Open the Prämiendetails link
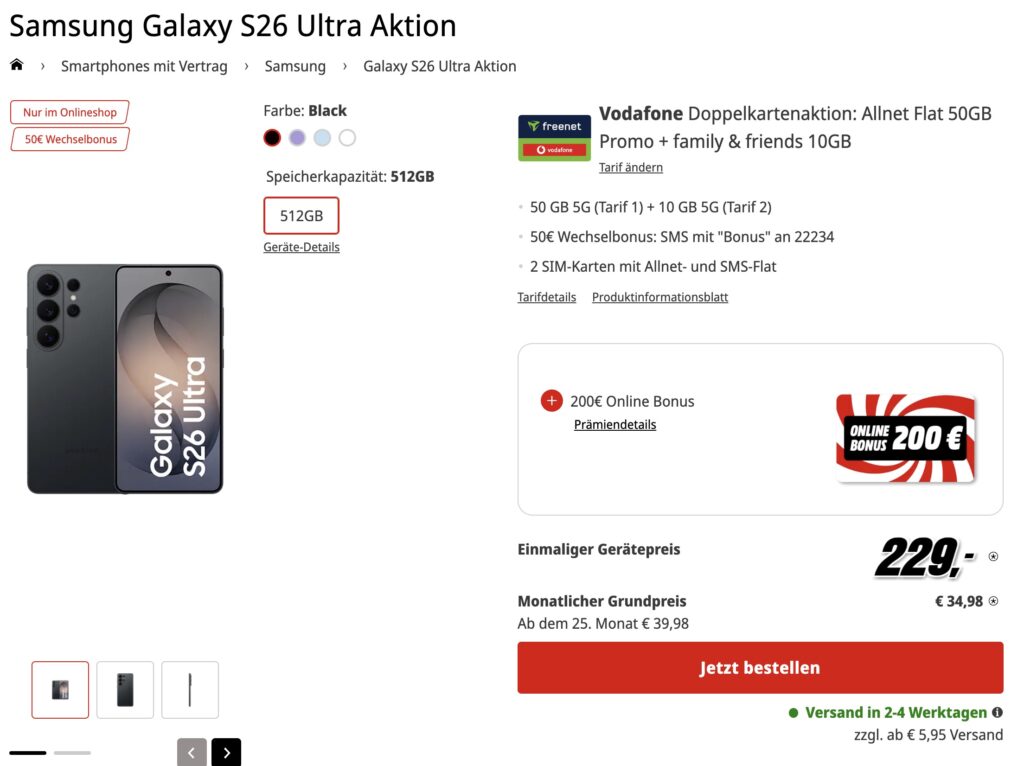This screenshot has height=766, width=1024. click(615, 425)
